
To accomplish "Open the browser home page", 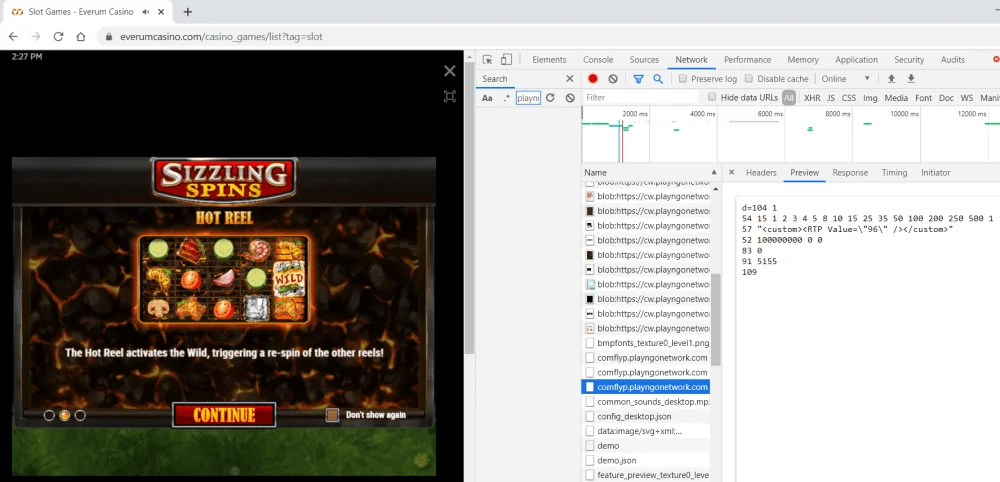I will click(x=80, y=36).
